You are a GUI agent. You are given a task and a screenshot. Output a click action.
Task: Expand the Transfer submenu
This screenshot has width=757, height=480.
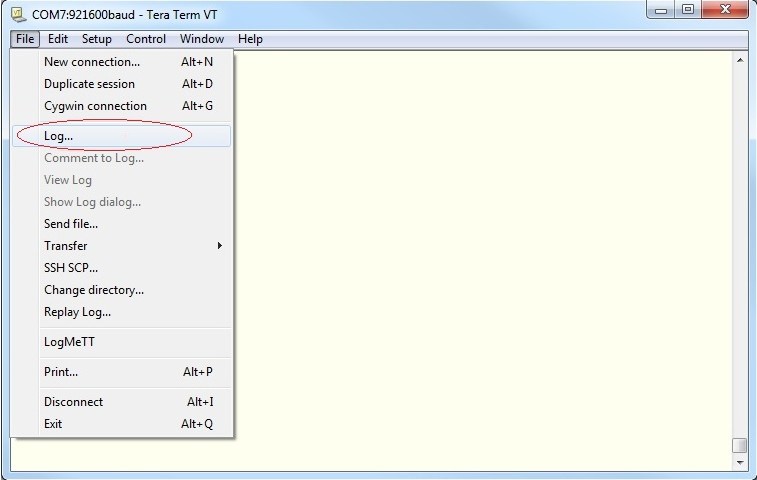[121, 246]
